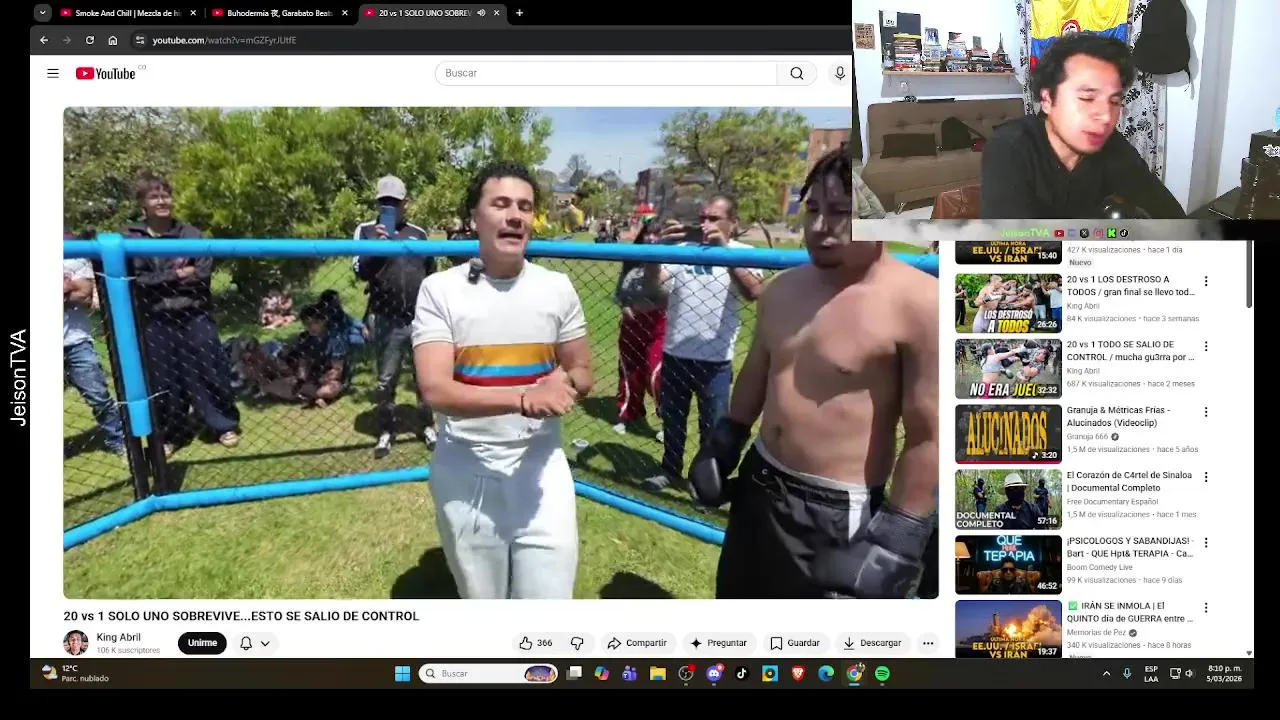Open the DOCUMENTAL COMPLETO 57:16 thumbnail
1280x720 pixels.
coord(1008,499)
